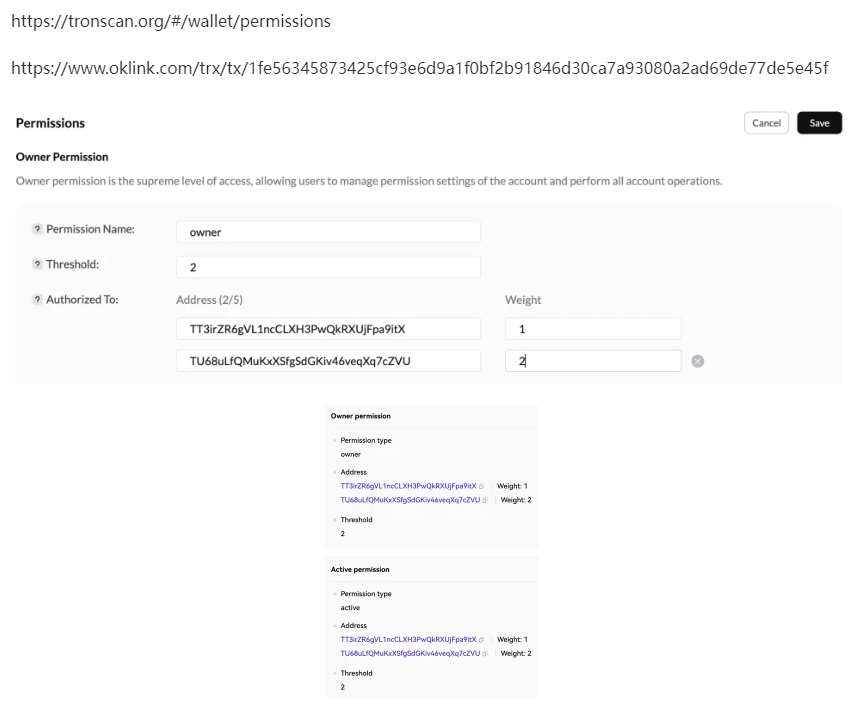Click the Authorized To help icon
Screen dimensions: 858x705
tap(37, 299)
